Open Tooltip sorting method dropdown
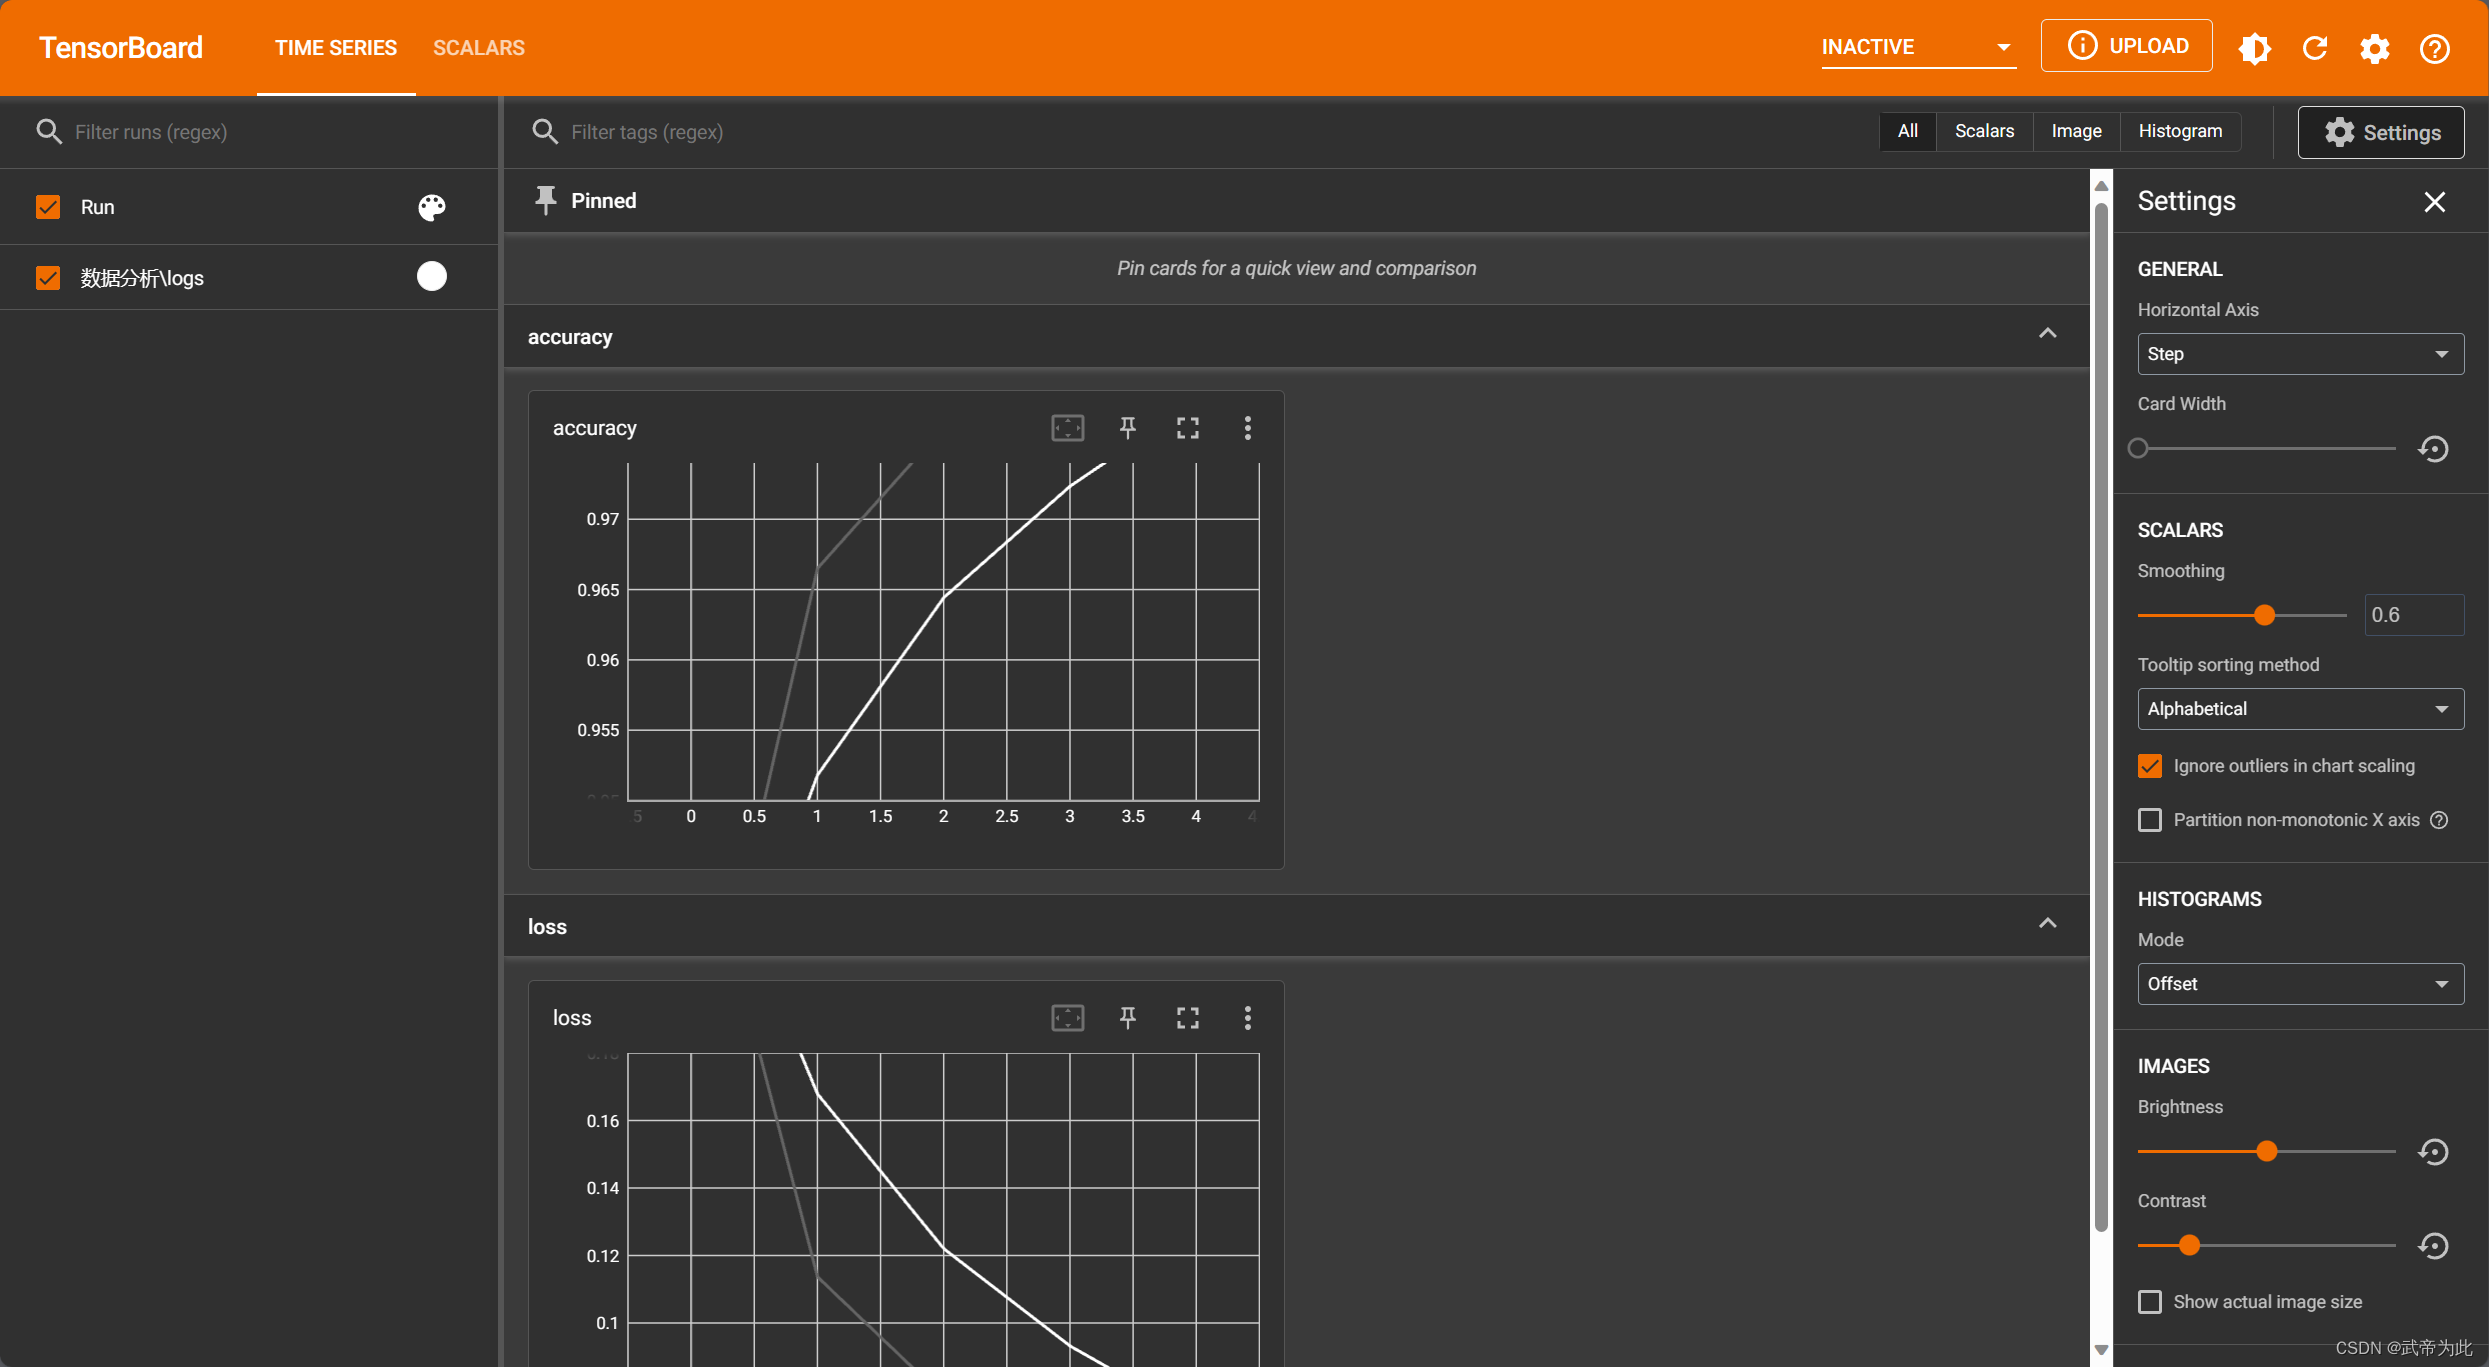Viewport: 2489px width, 1367px height. (2300, 709)
